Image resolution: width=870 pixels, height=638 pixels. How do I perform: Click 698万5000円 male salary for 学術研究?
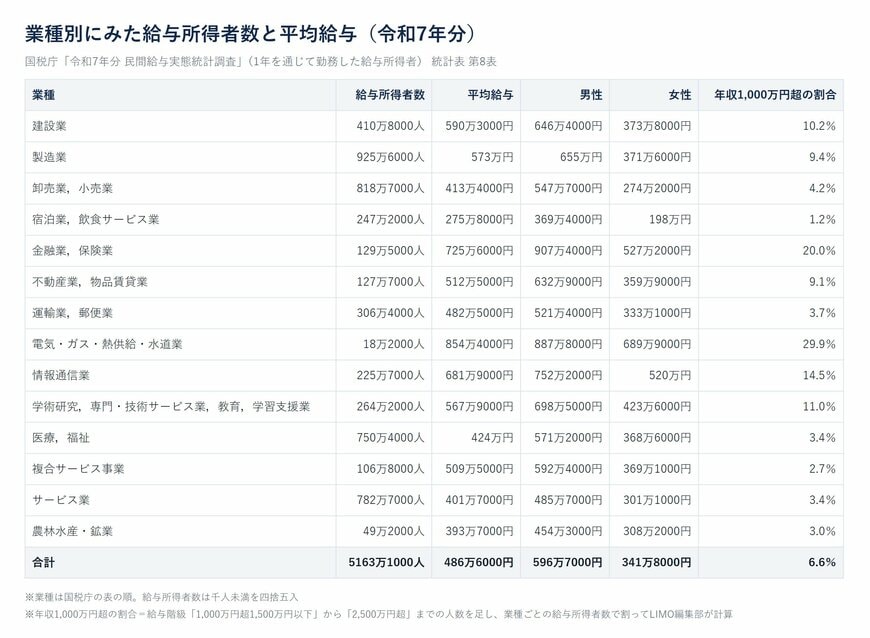(568, 406)
